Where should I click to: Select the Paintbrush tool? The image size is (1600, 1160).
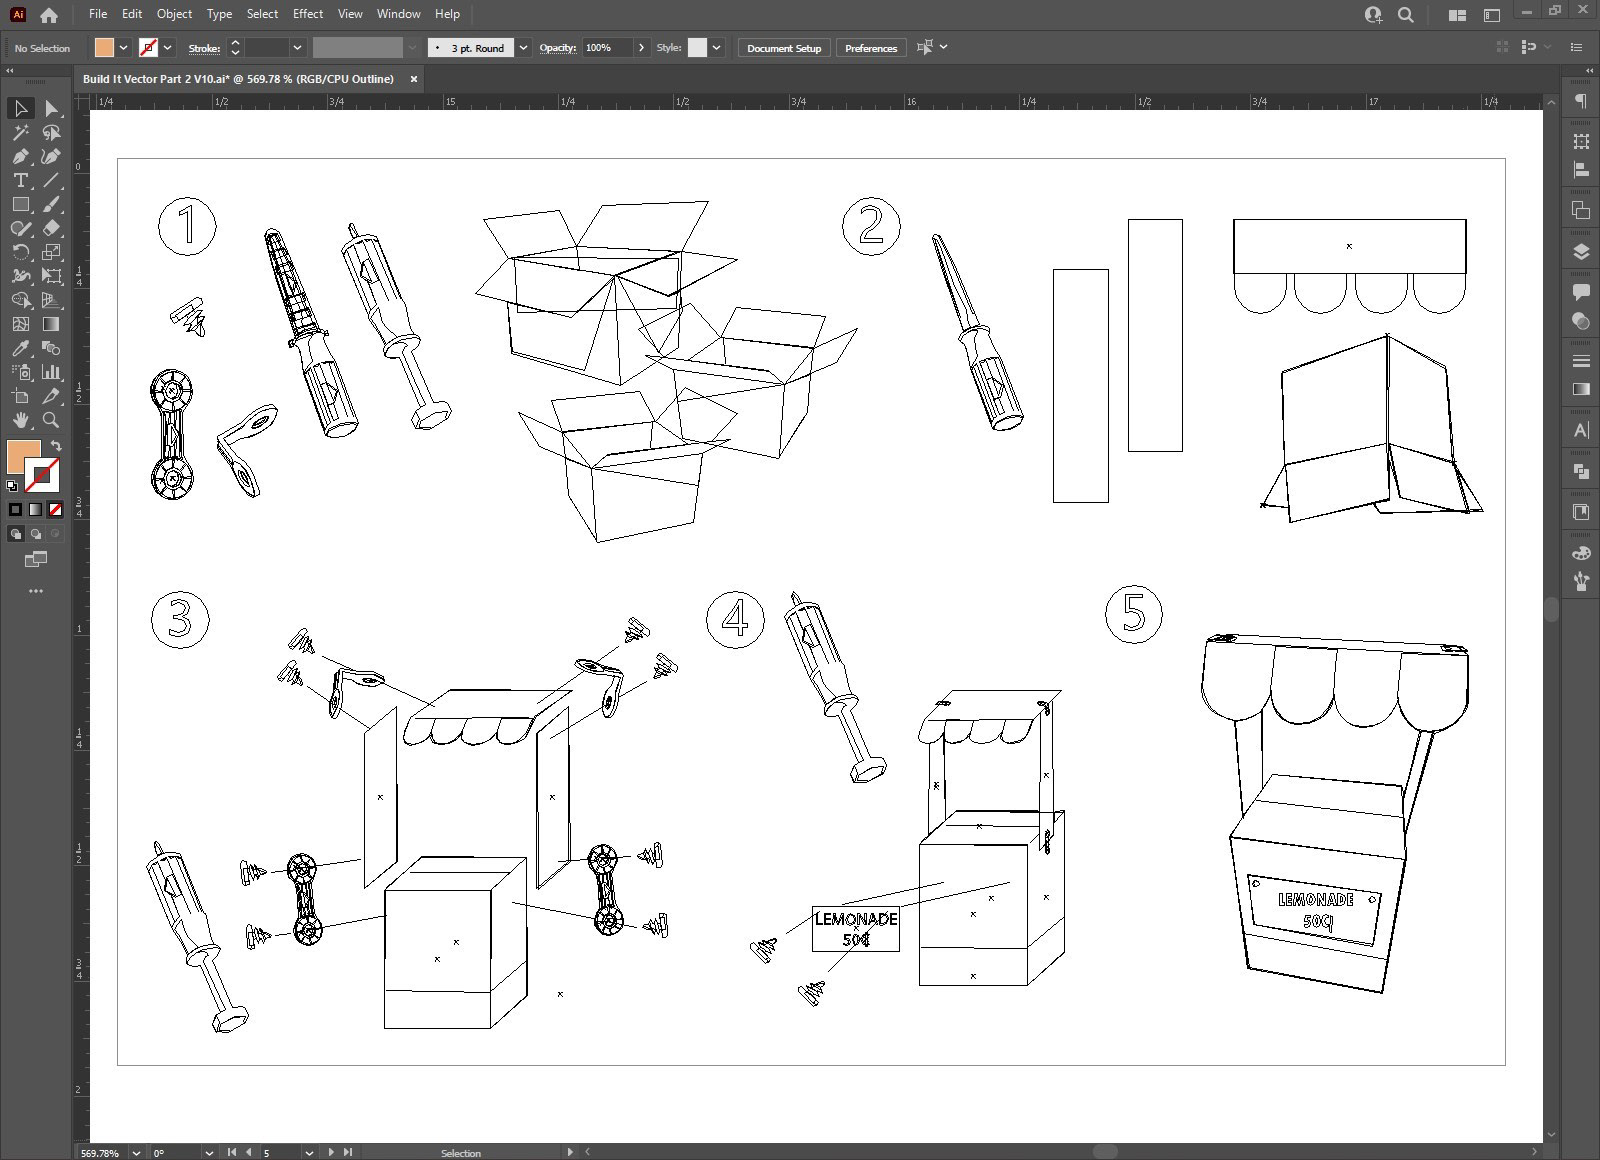click(51, 204)
